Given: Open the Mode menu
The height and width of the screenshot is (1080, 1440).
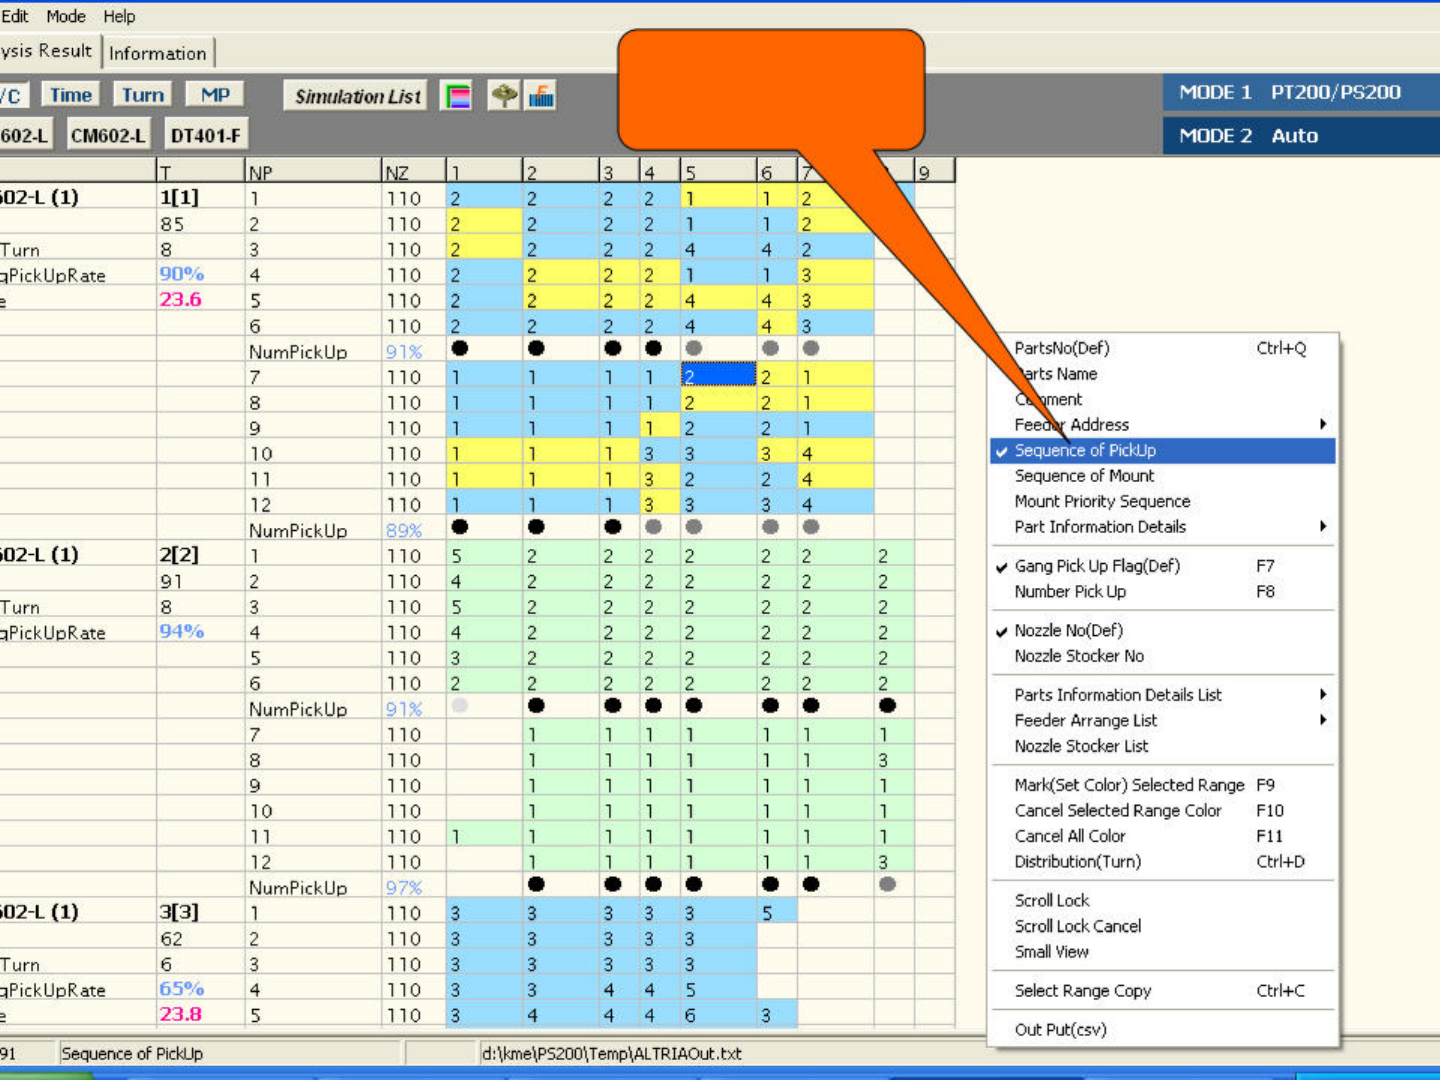Looking at the screenshot, I should 66,16.
